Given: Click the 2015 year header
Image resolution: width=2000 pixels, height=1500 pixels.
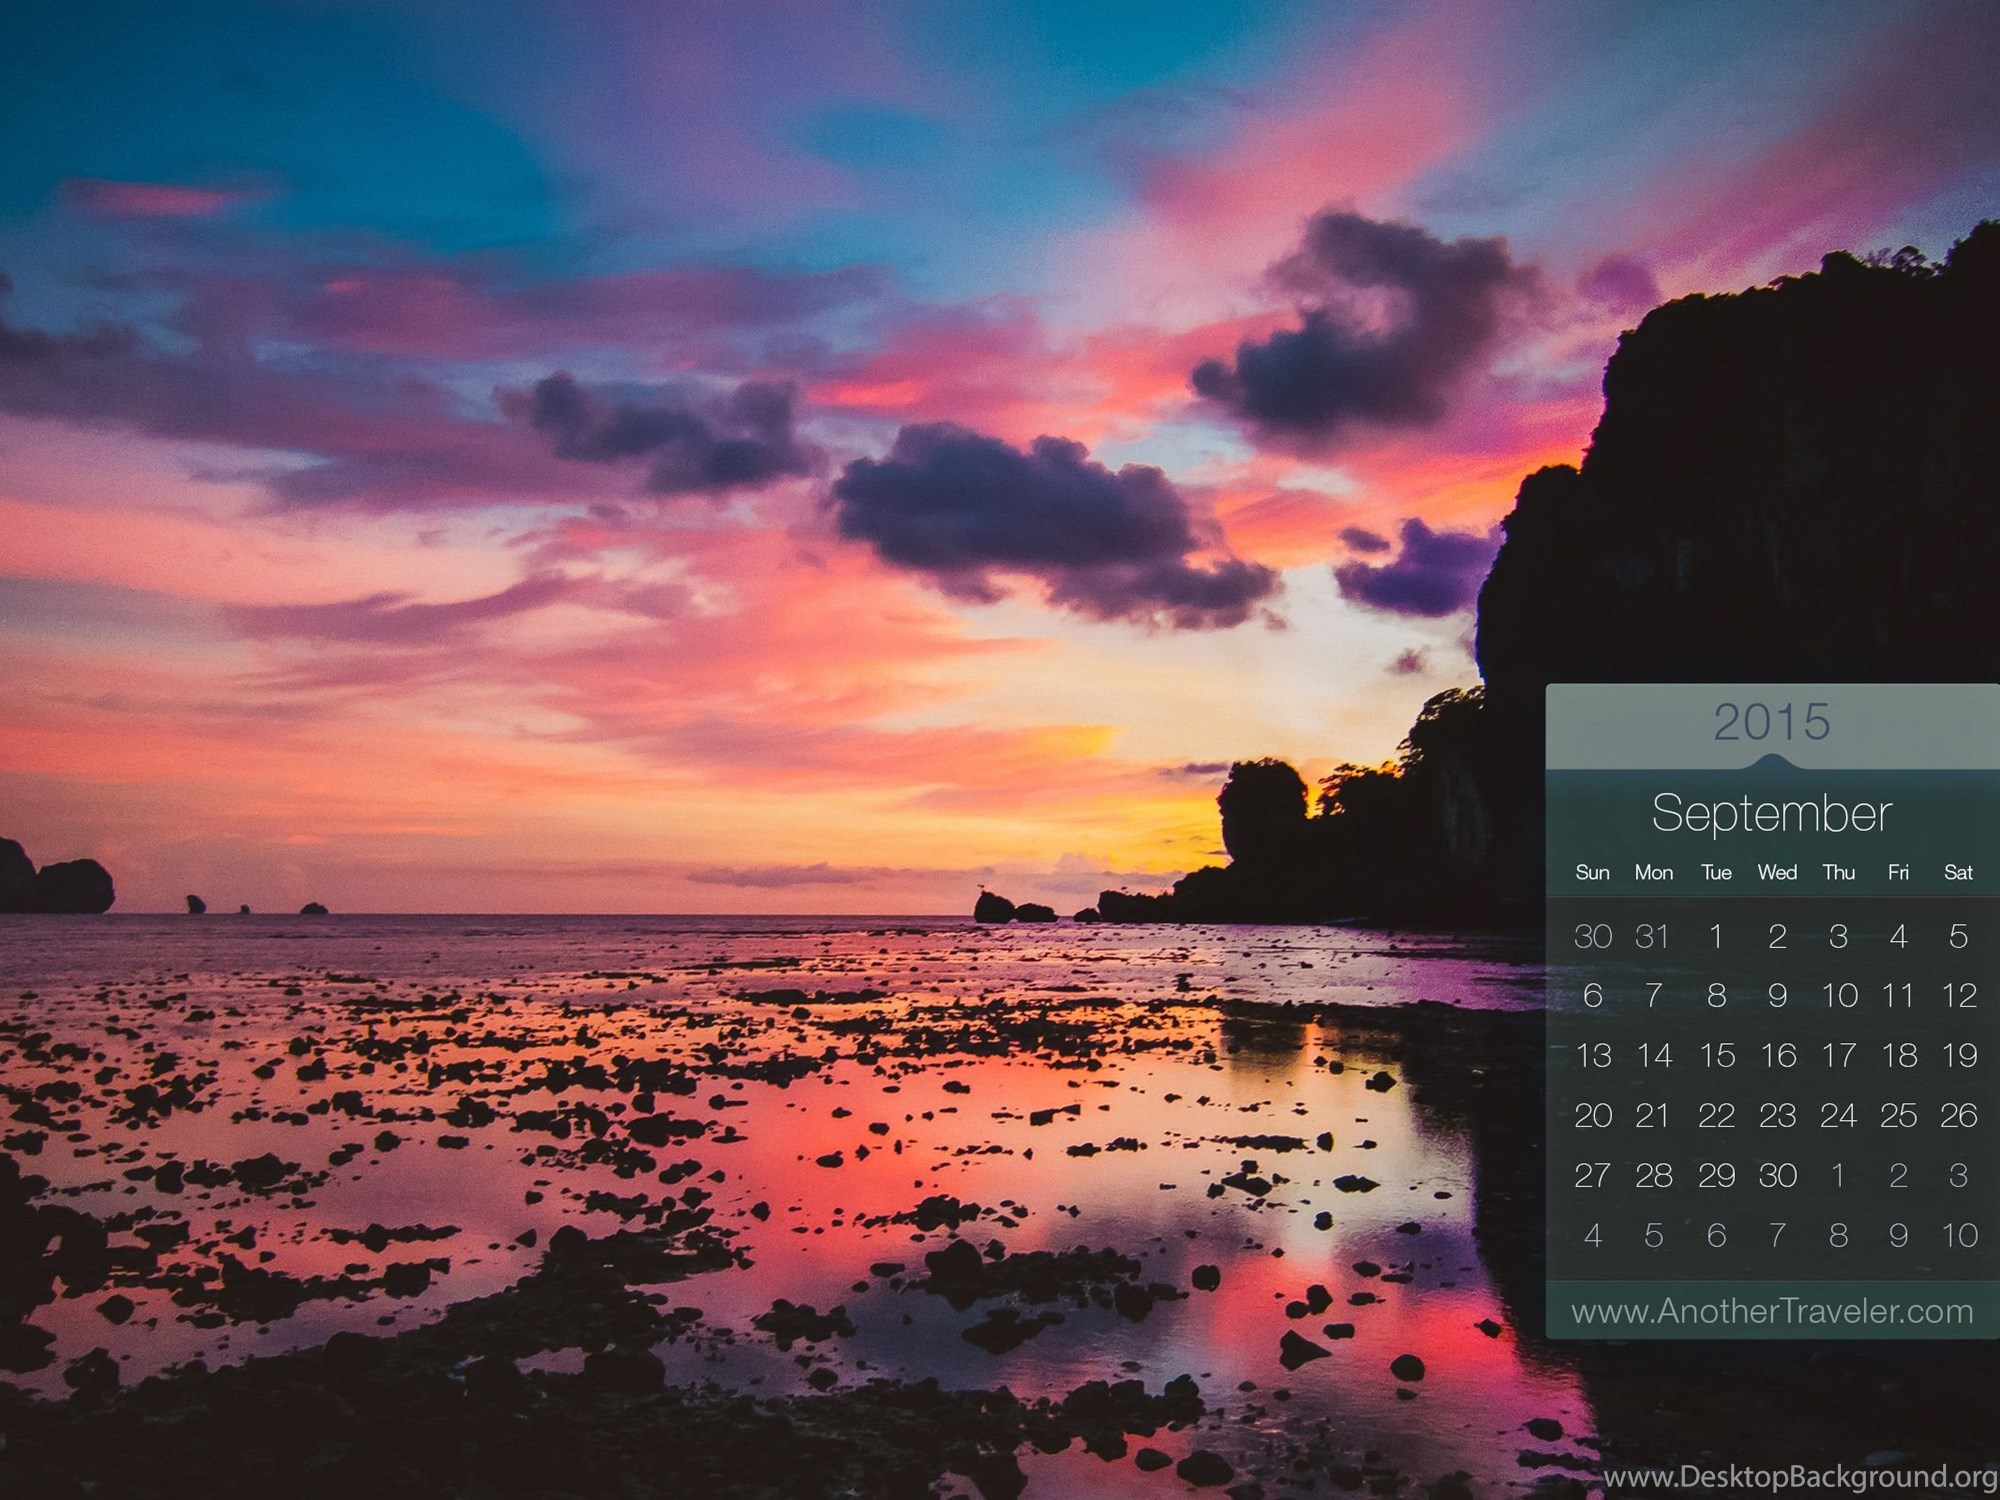Looking at the screenshot, I should coord(1772,722).
